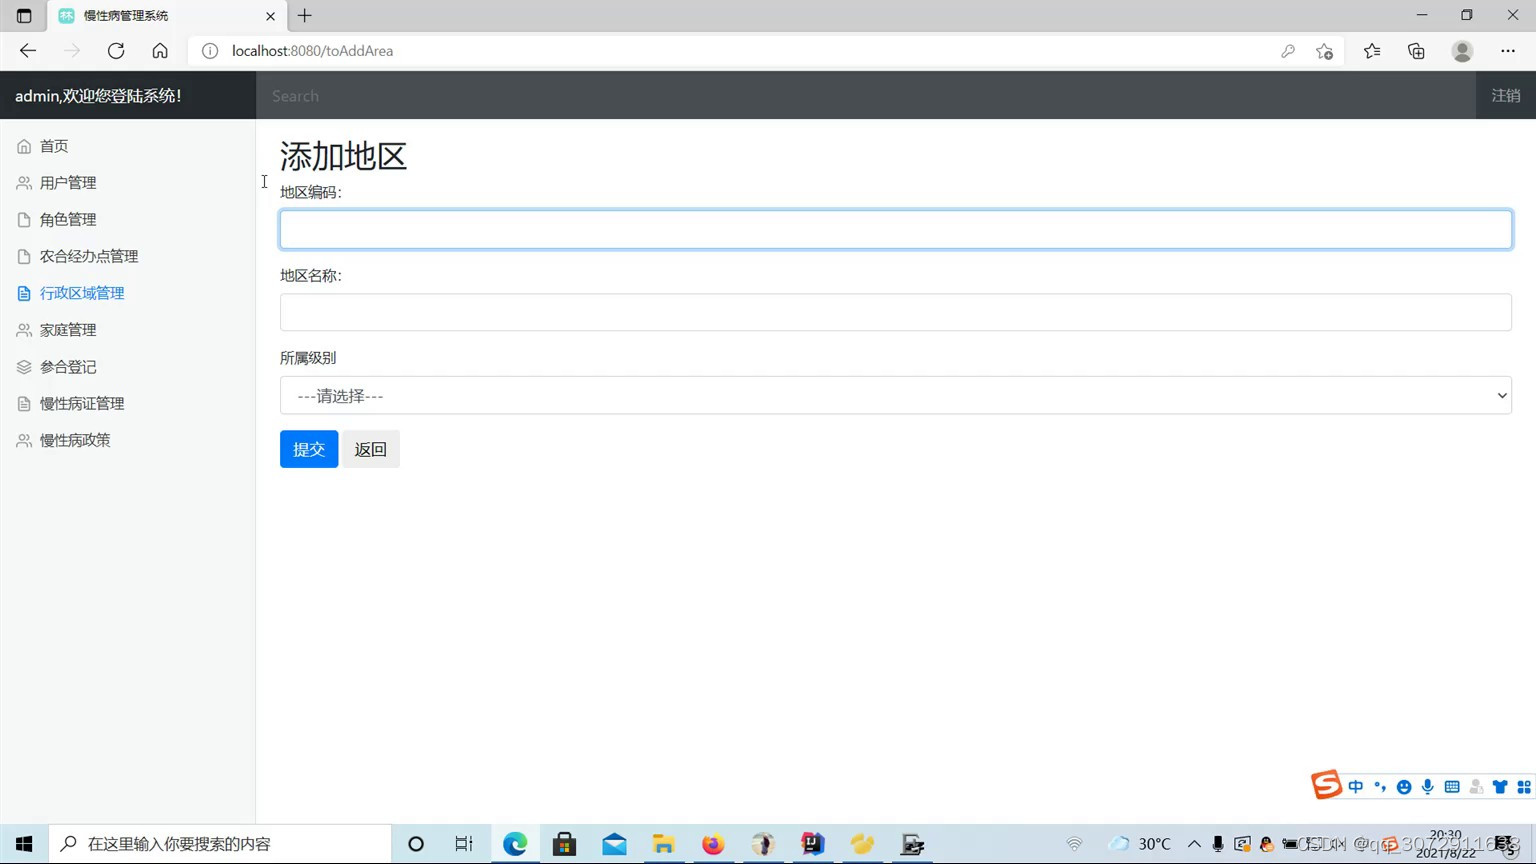Go back with browser back arrow
Viewport: 1536px width, 864px height.
(28, 51)
